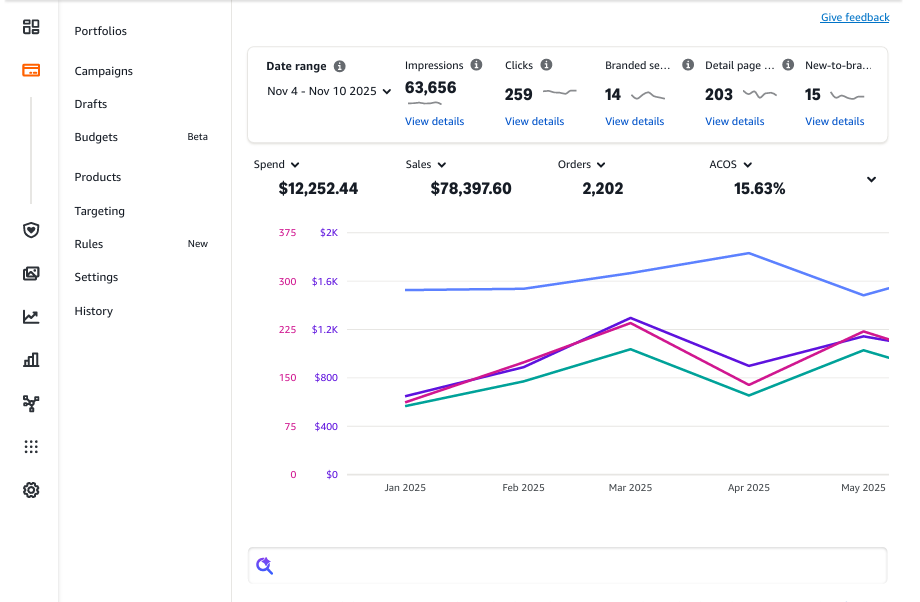
Task: Open the Nov 4 - Nov 10 2025 date dropdown
Action: [329, 91]
